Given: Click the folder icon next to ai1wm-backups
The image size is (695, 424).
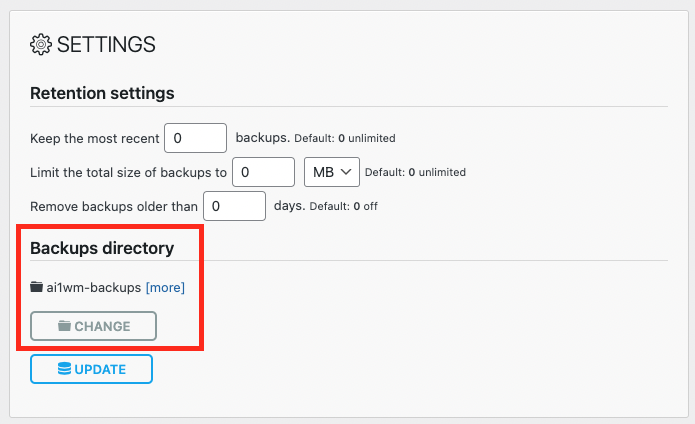Looking at the screenshot, I should coord(37,287).
